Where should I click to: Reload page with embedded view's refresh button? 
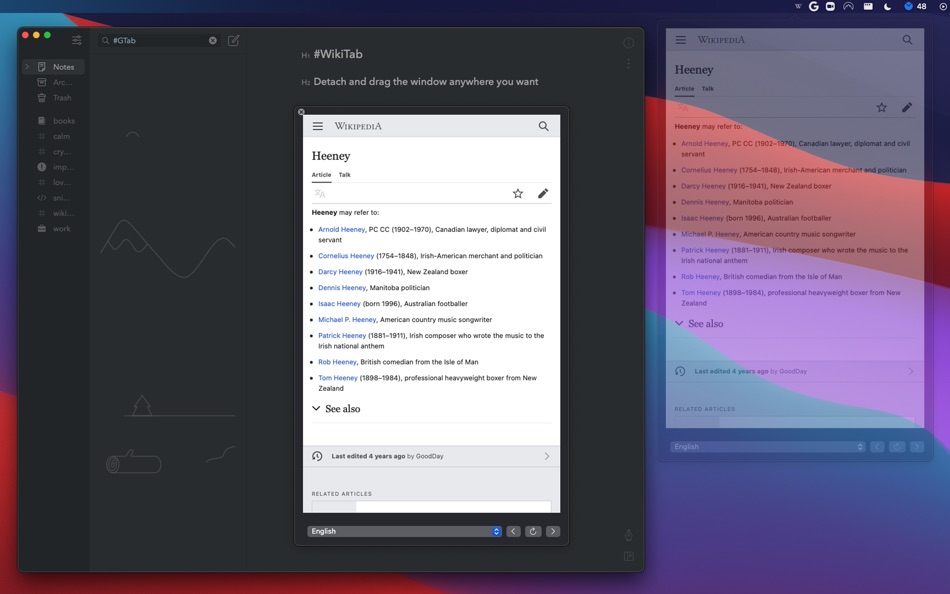pos(533,532)
